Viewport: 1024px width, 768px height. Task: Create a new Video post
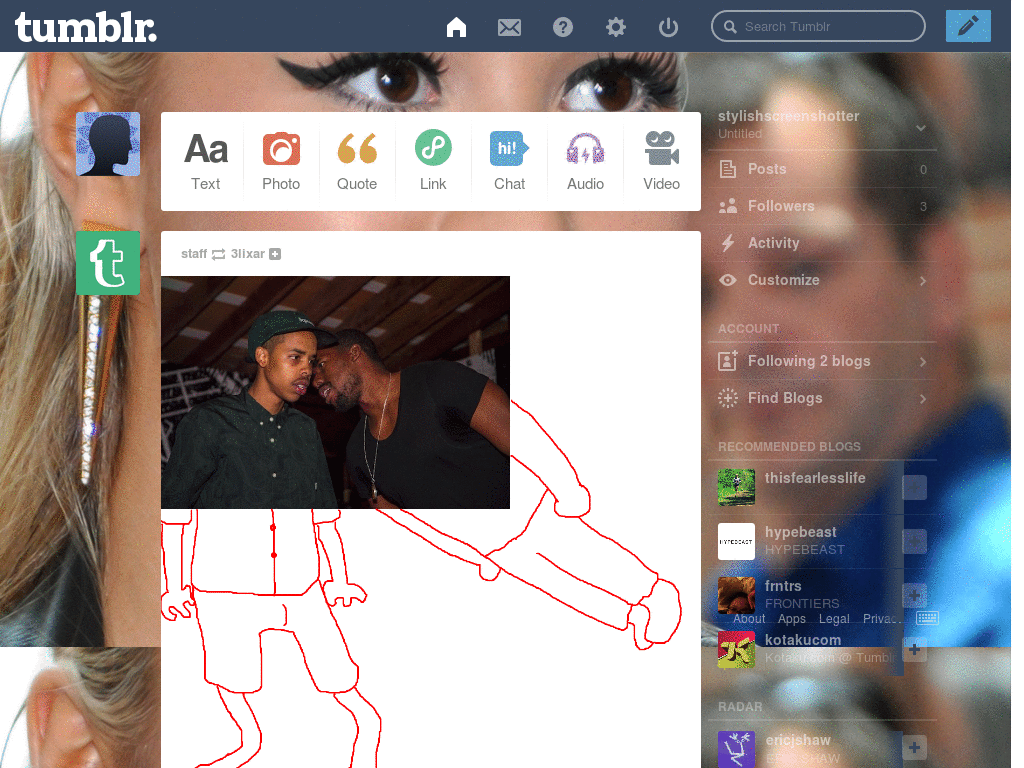click(661, 161)
